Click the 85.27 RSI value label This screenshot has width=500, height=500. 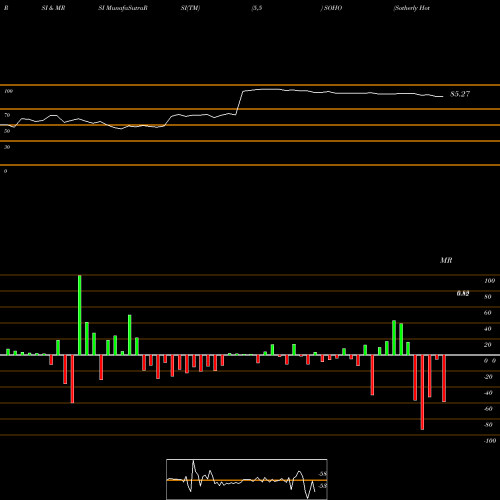click(460, 94)
